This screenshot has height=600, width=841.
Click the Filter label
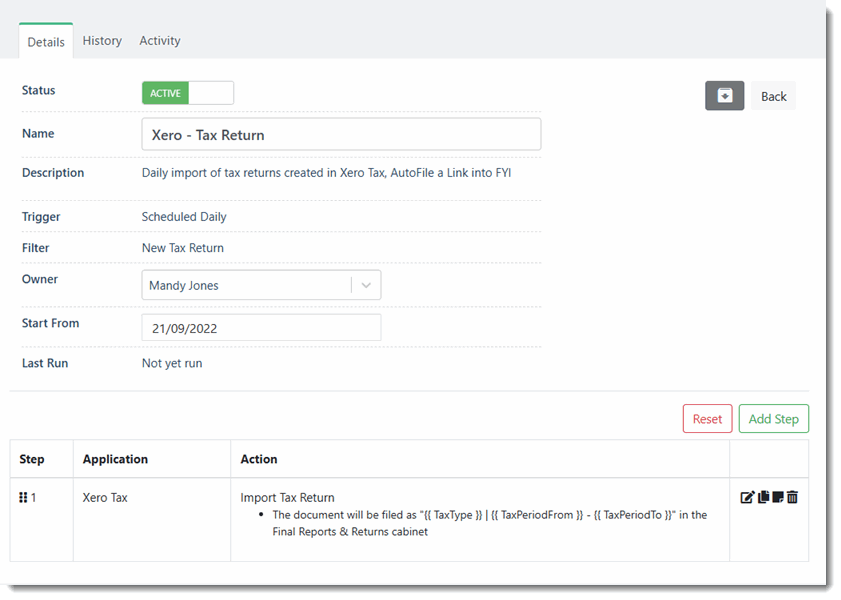[x=35, y=248]
